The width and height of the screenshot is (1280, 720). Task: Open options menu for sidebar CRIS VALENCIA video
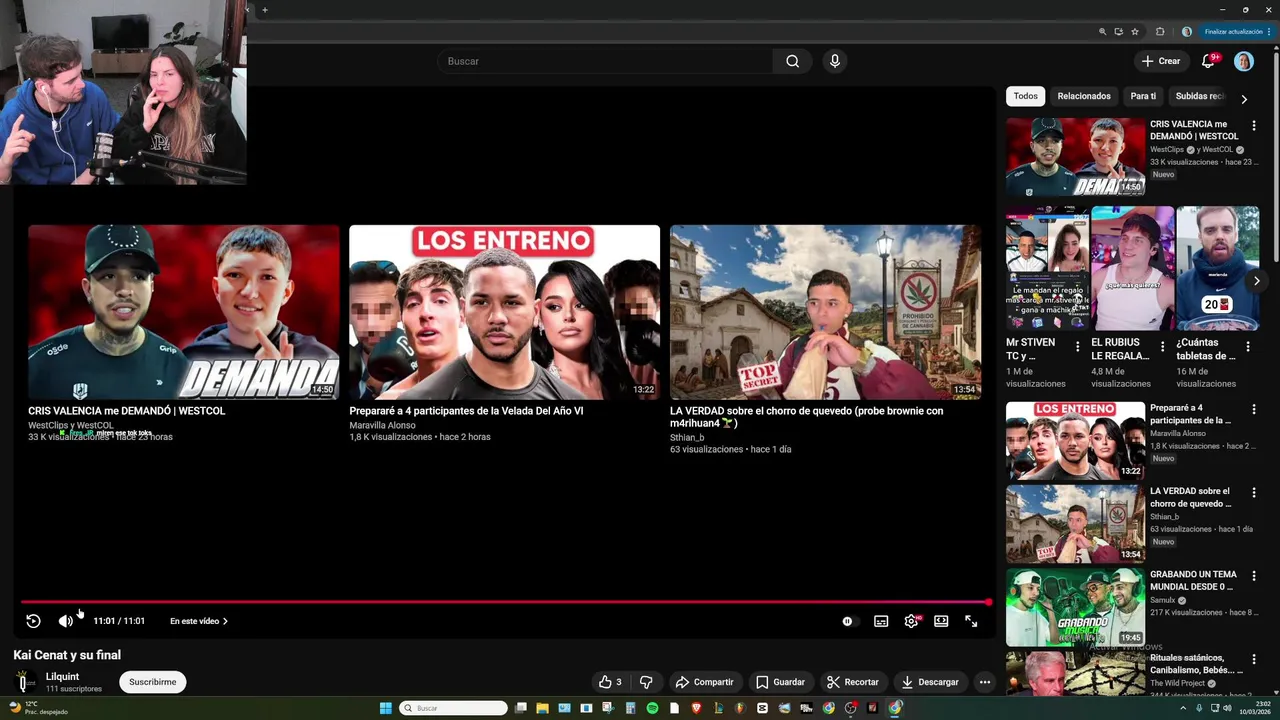tap(1253, 125)
